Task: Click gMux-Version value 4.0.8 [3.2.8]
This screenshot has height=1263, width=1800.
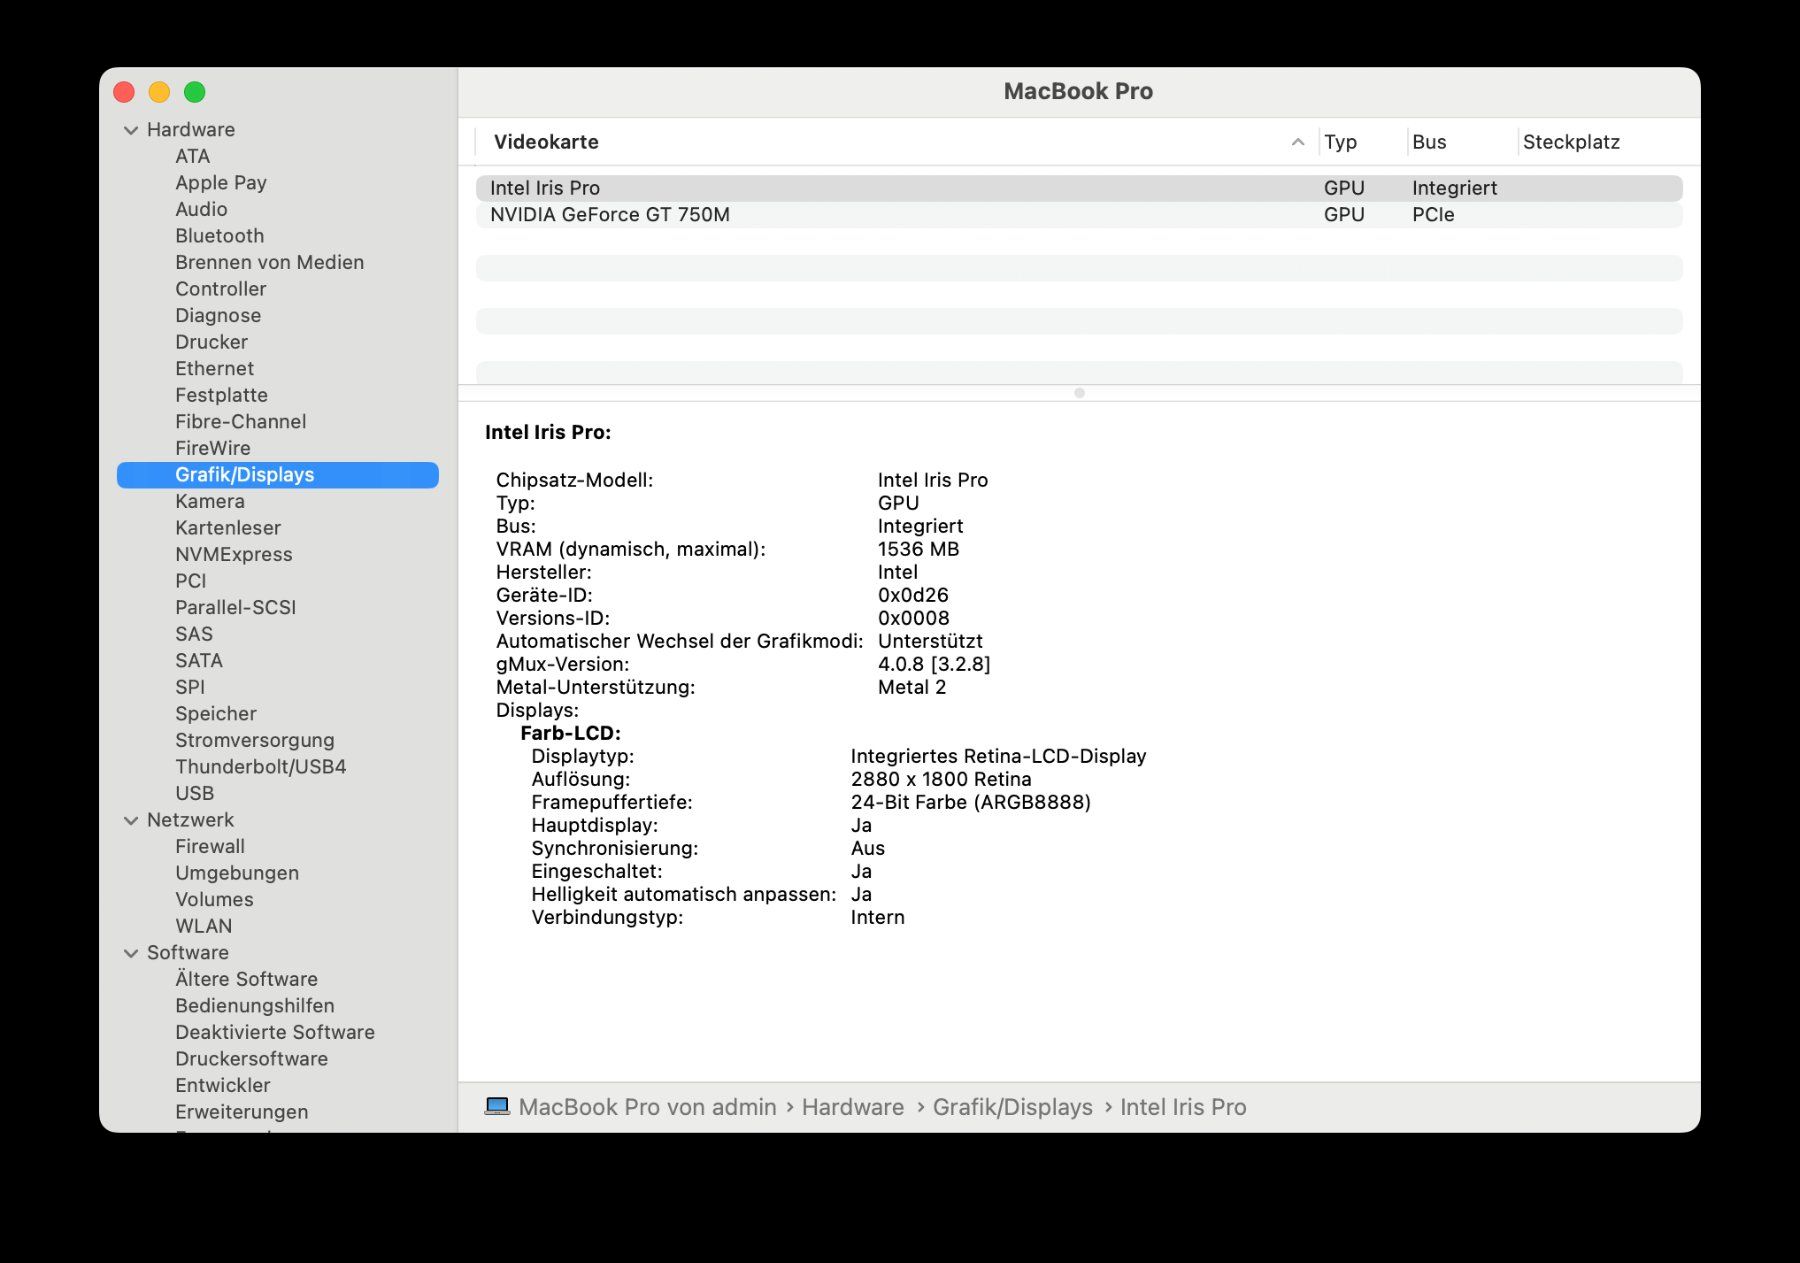Action: [x=934, y=664]
